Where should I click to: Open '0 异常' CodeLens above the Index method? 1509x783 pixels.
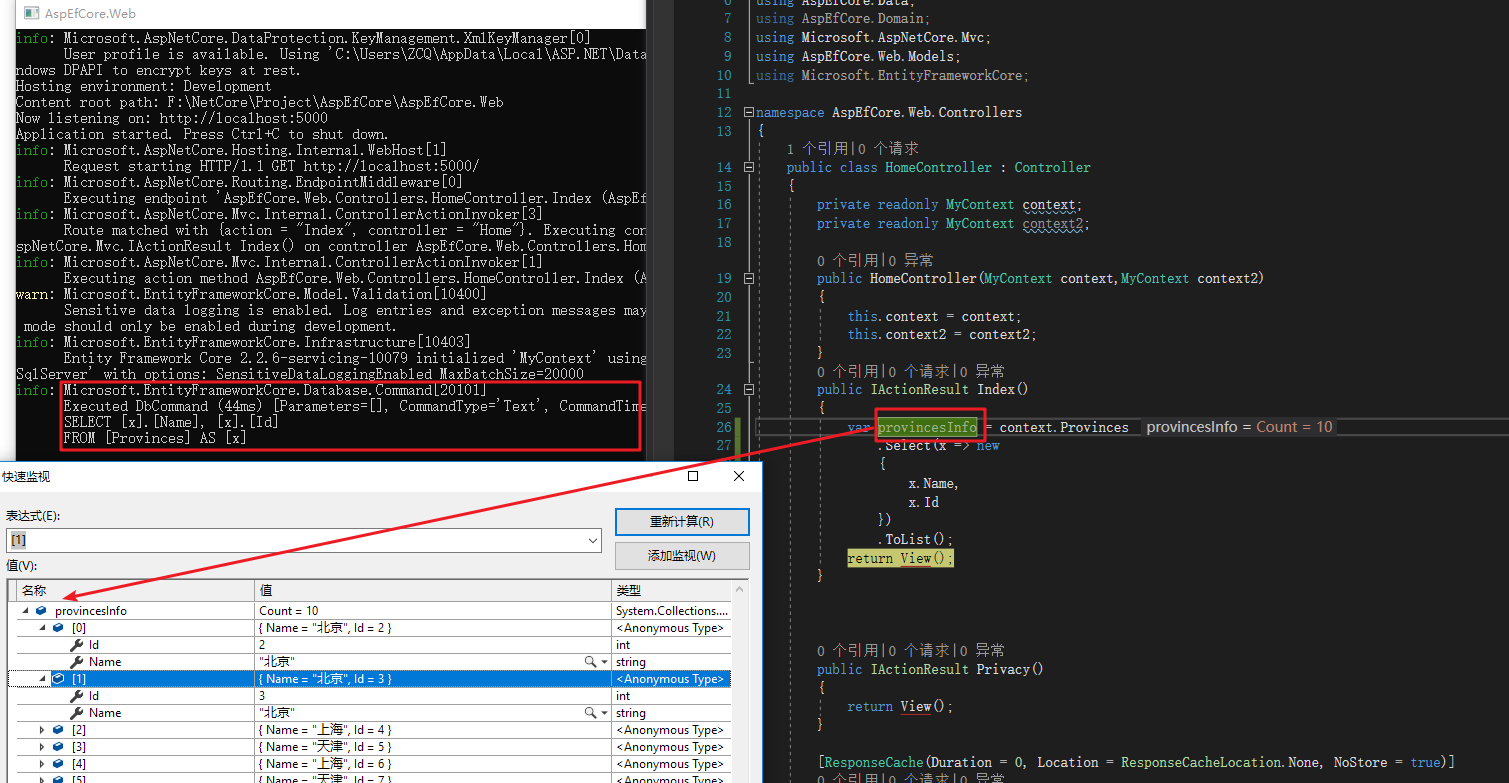pos(982,371)
